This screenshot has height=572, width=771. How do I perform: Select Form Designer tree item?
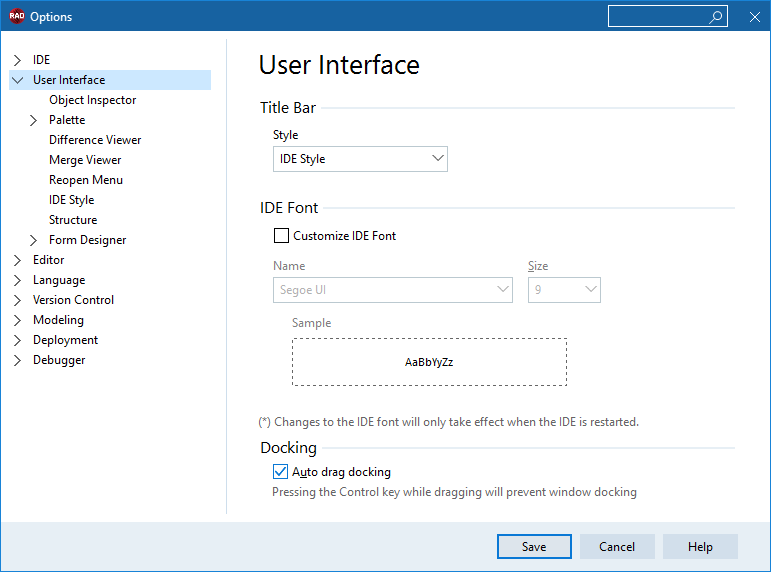click(88, 240)
